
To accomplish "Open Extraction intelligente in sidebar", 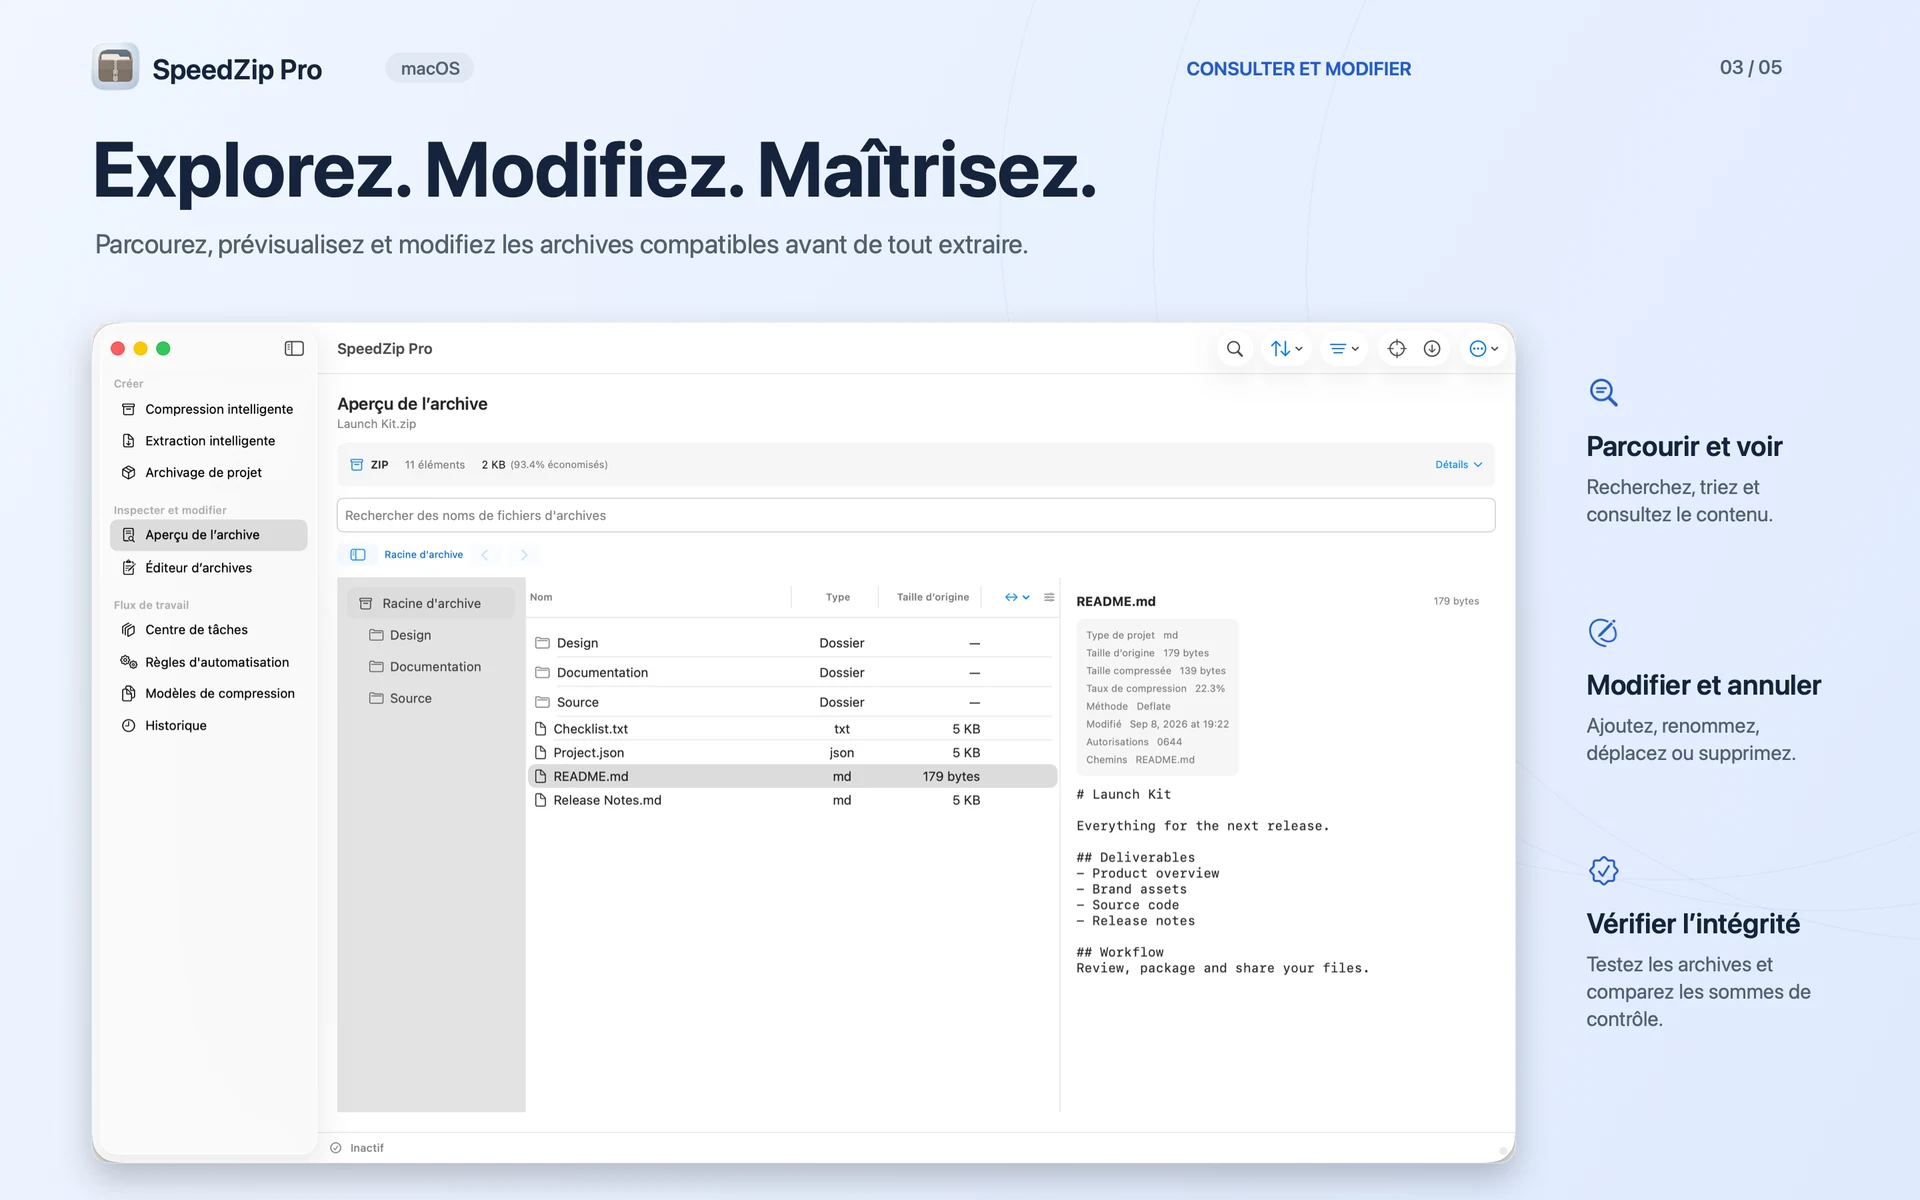I will (208, 441).
